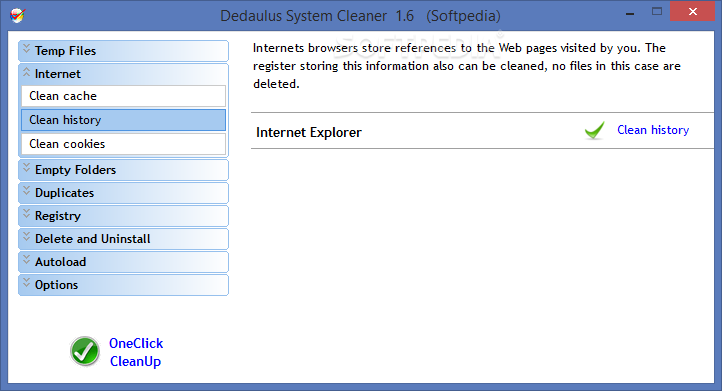This screenshot has height=391, width=722.
Task: Minimize the Dedaulus System Cleaner window
Action: coord(630,13)
